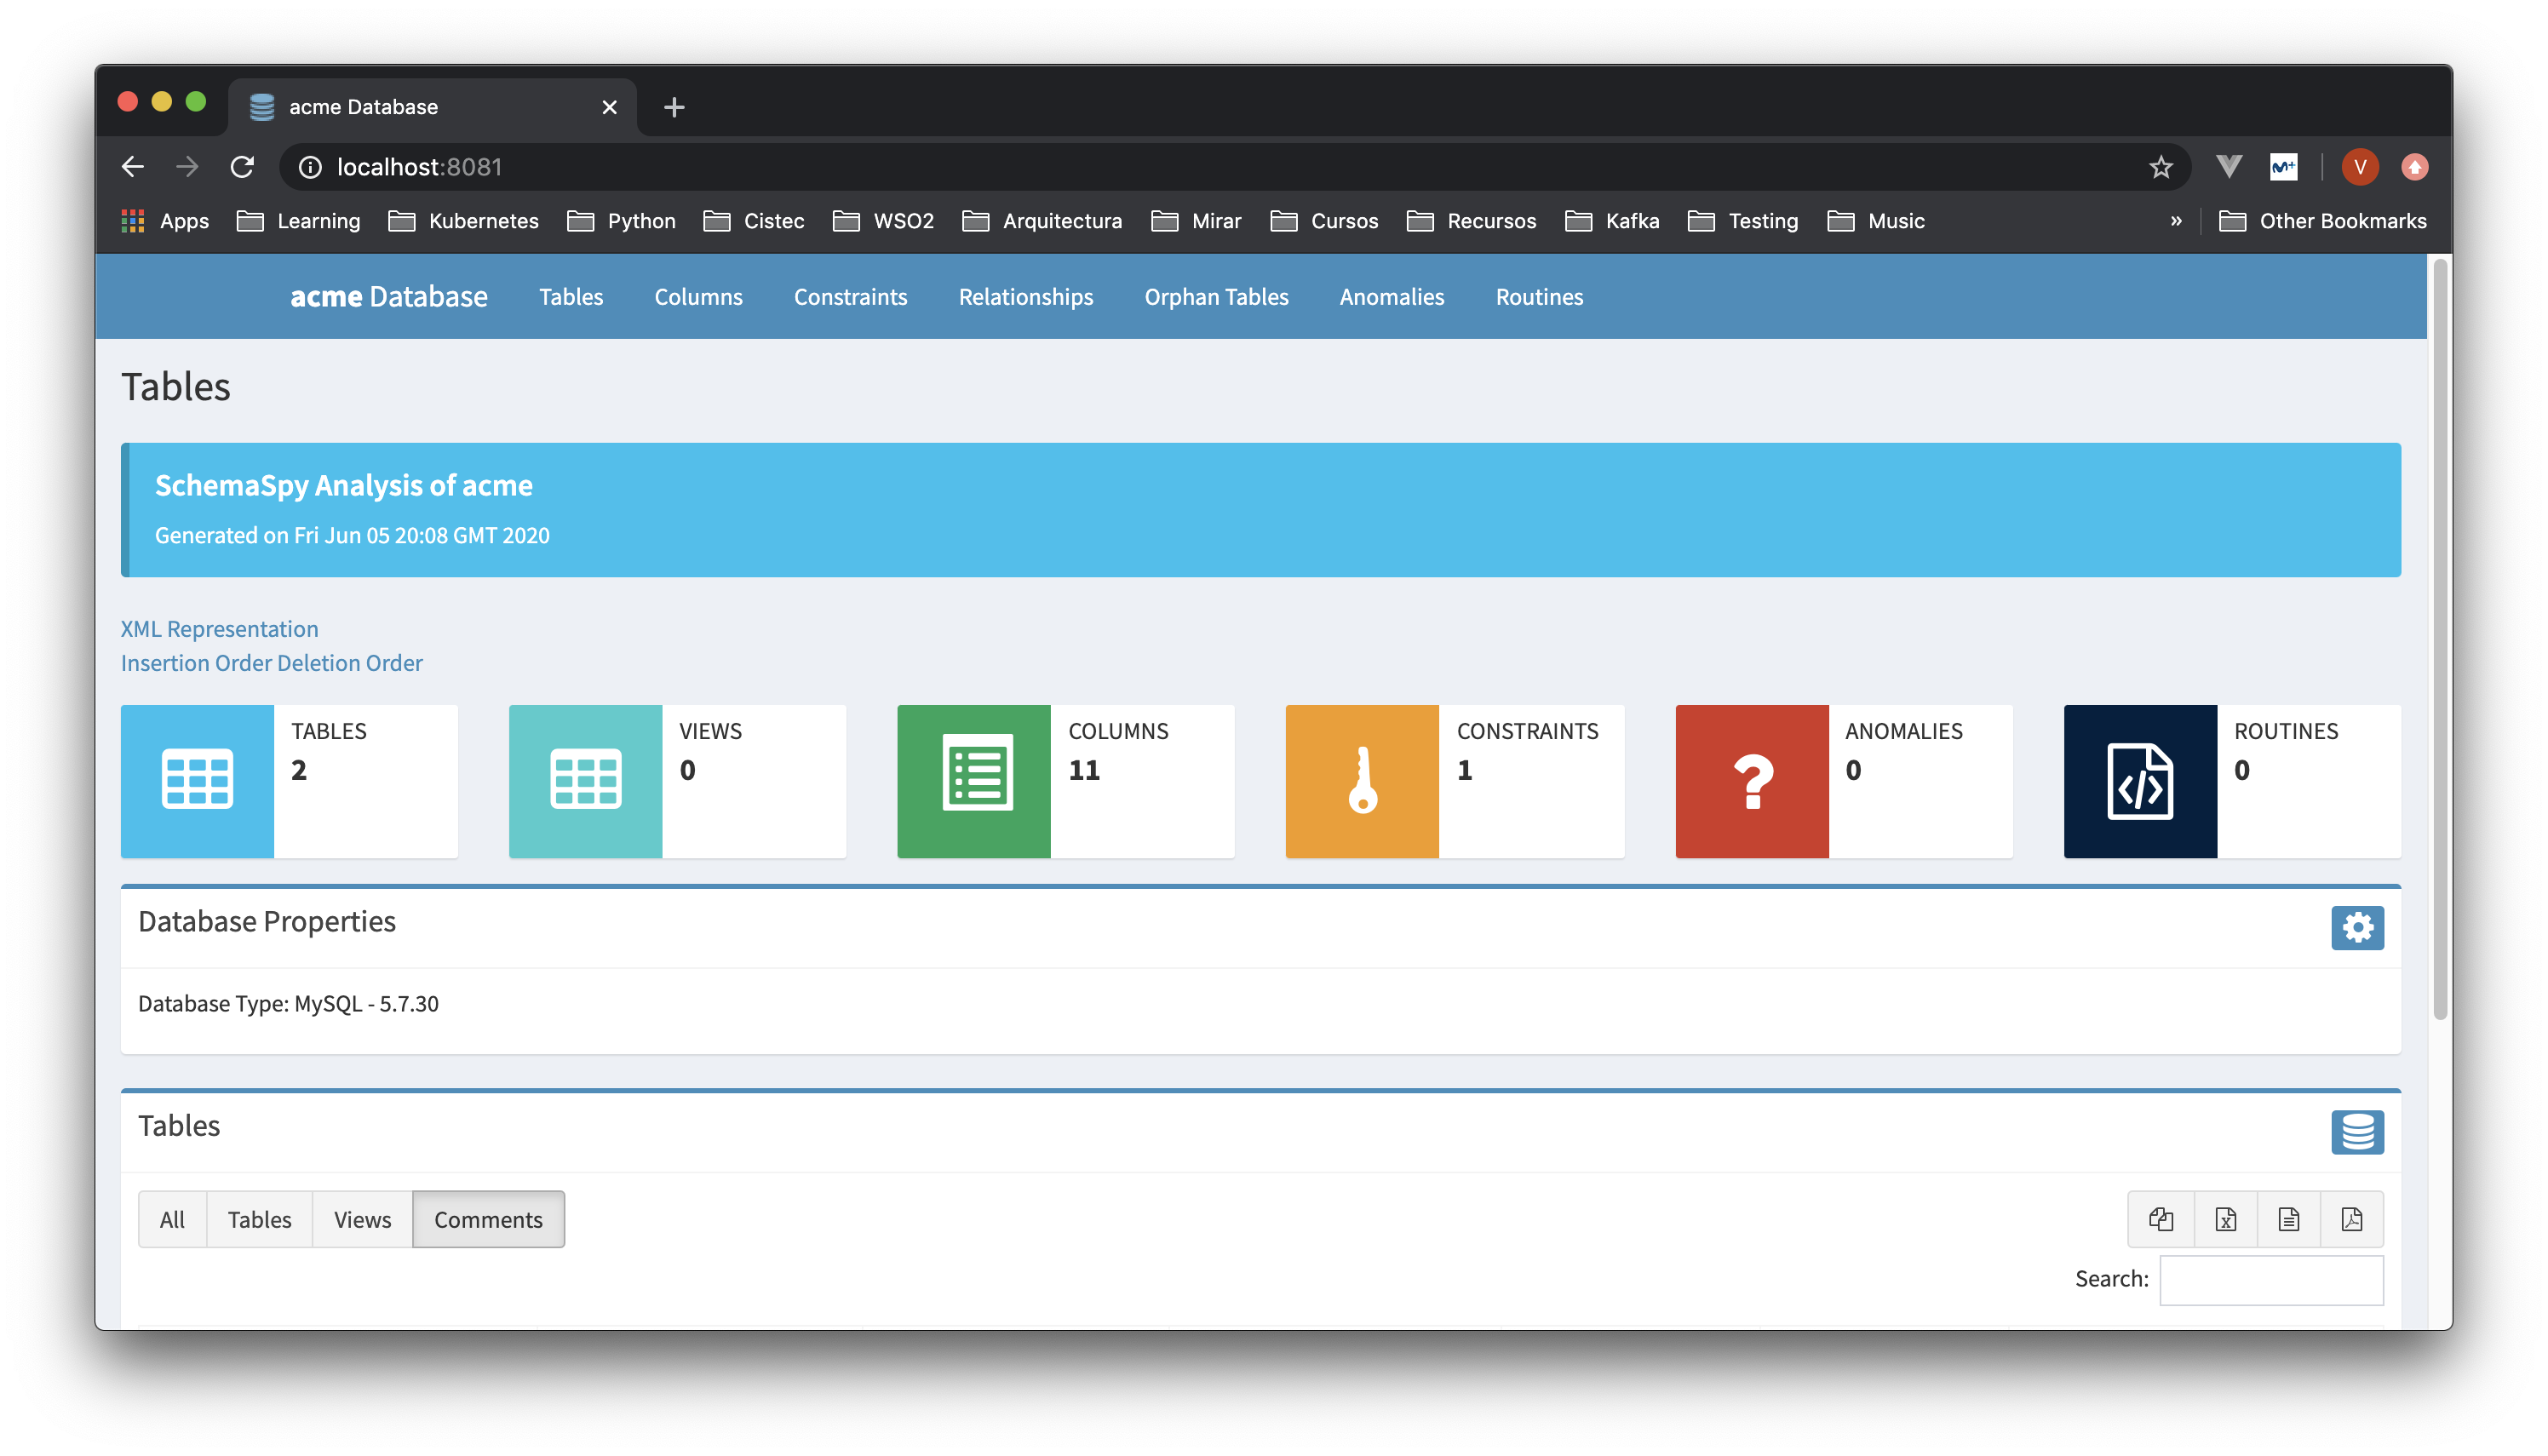Expand hidden bookmarks chevron in bookmarks bar

click(2175, 221)
